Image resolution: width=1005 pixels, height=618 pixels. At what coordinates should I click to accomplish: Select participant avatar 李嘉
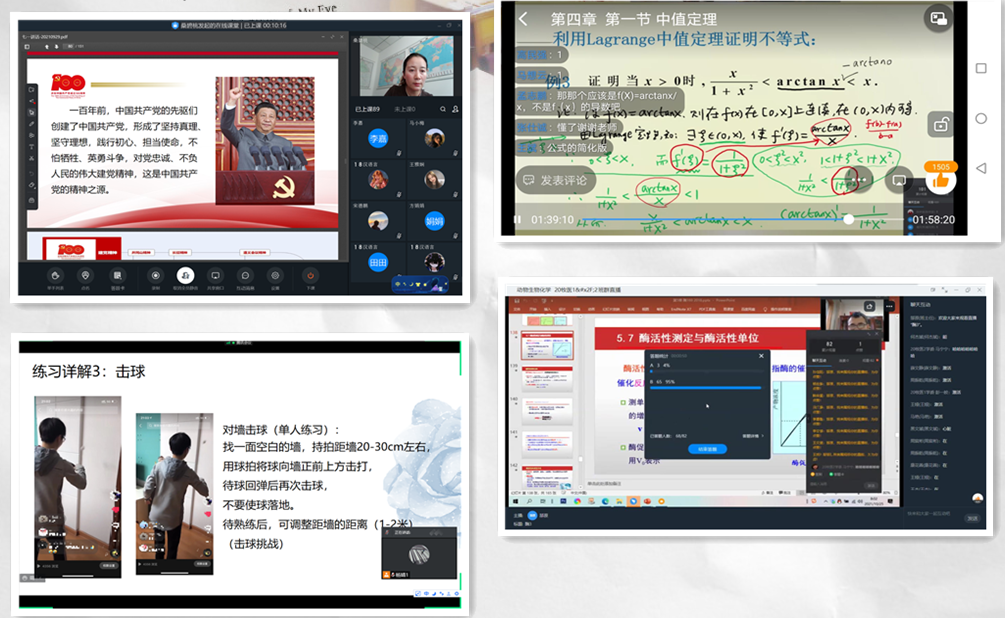[378, 138]
